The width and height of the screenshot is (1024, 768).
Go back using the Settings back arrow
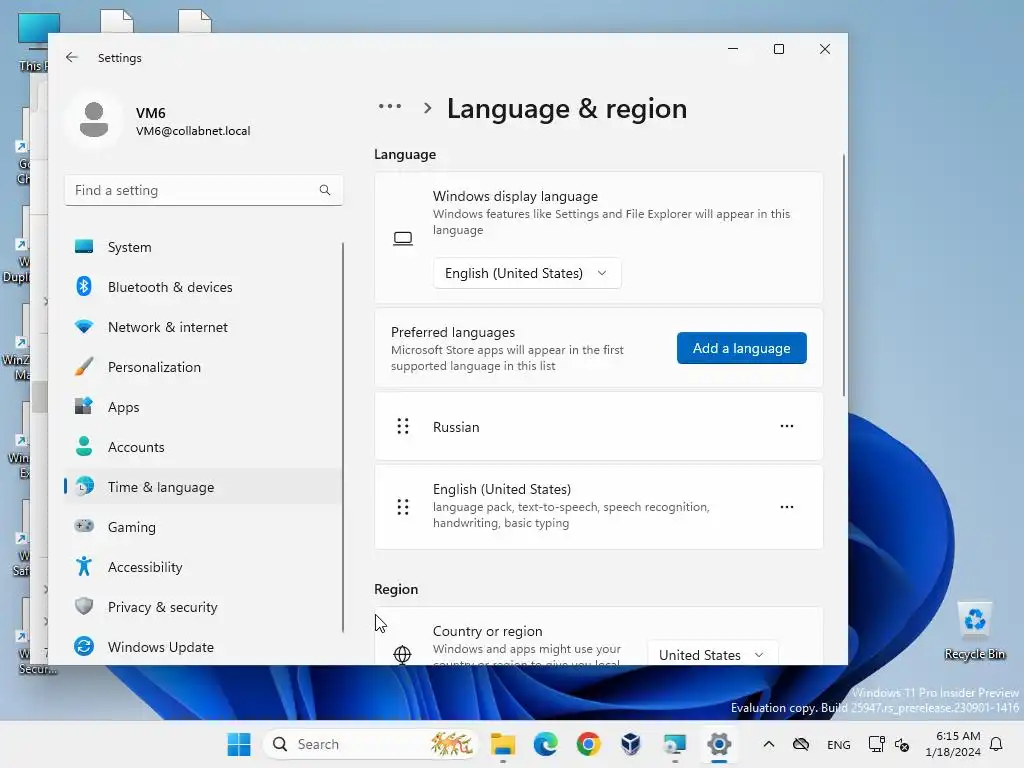tap(72, 57)
